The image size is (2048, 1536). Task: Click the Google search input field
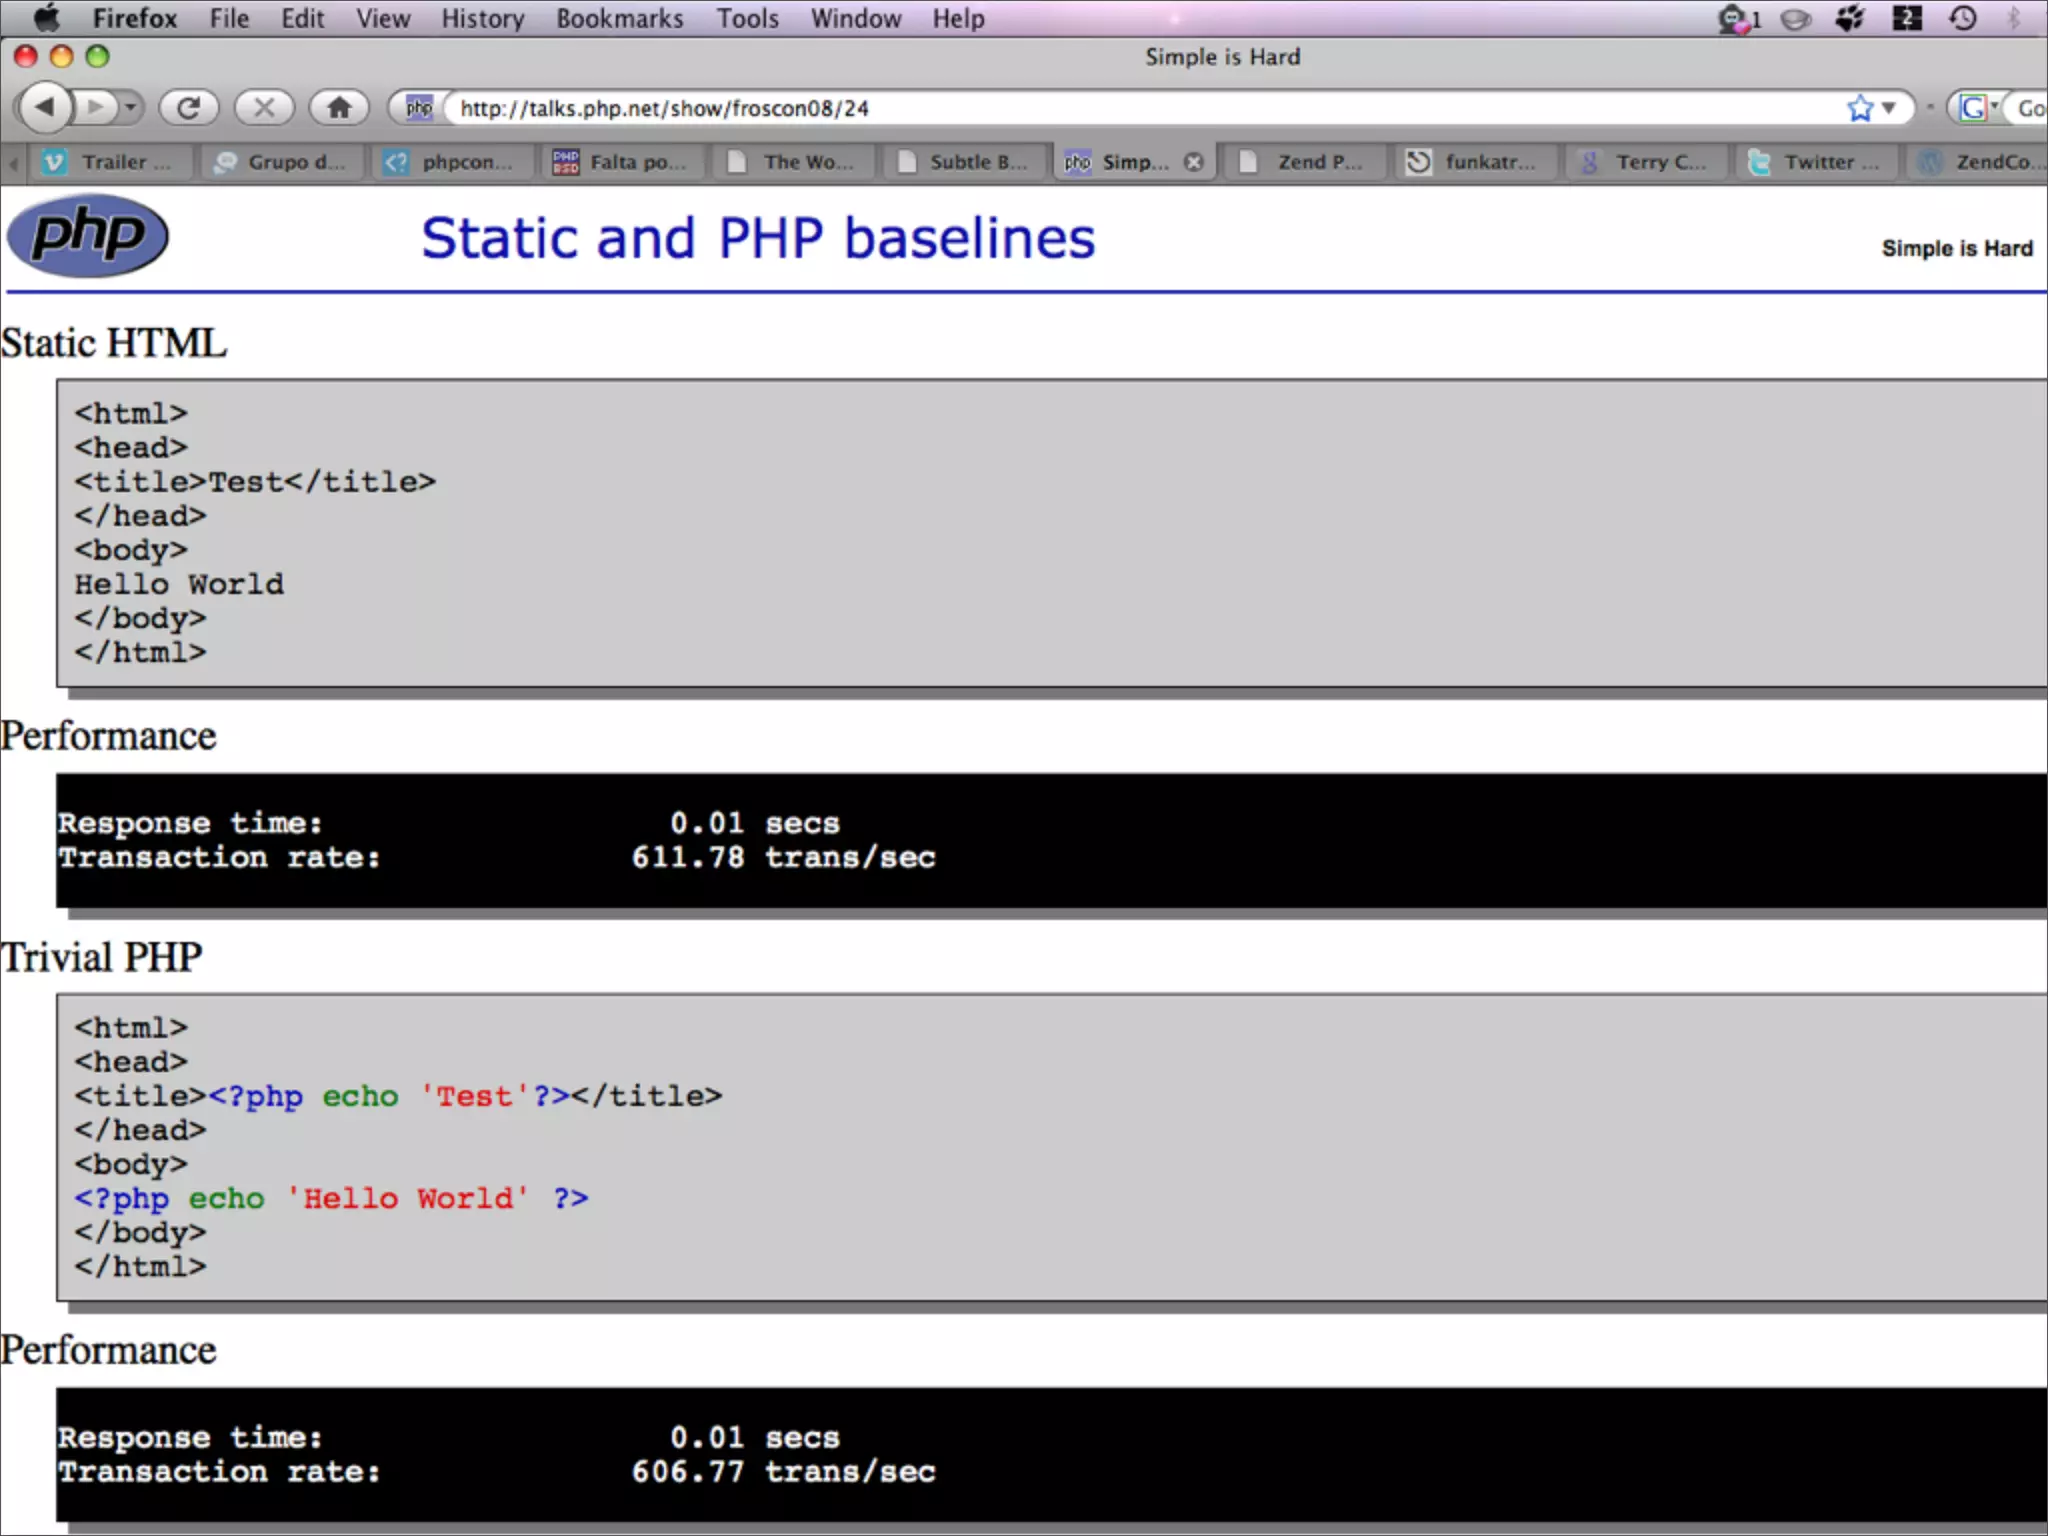pos(2028,108)
